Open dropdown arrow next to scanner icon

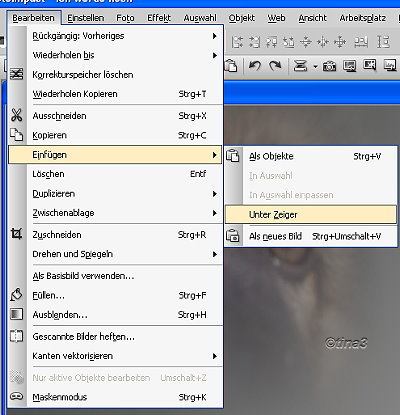315,67
